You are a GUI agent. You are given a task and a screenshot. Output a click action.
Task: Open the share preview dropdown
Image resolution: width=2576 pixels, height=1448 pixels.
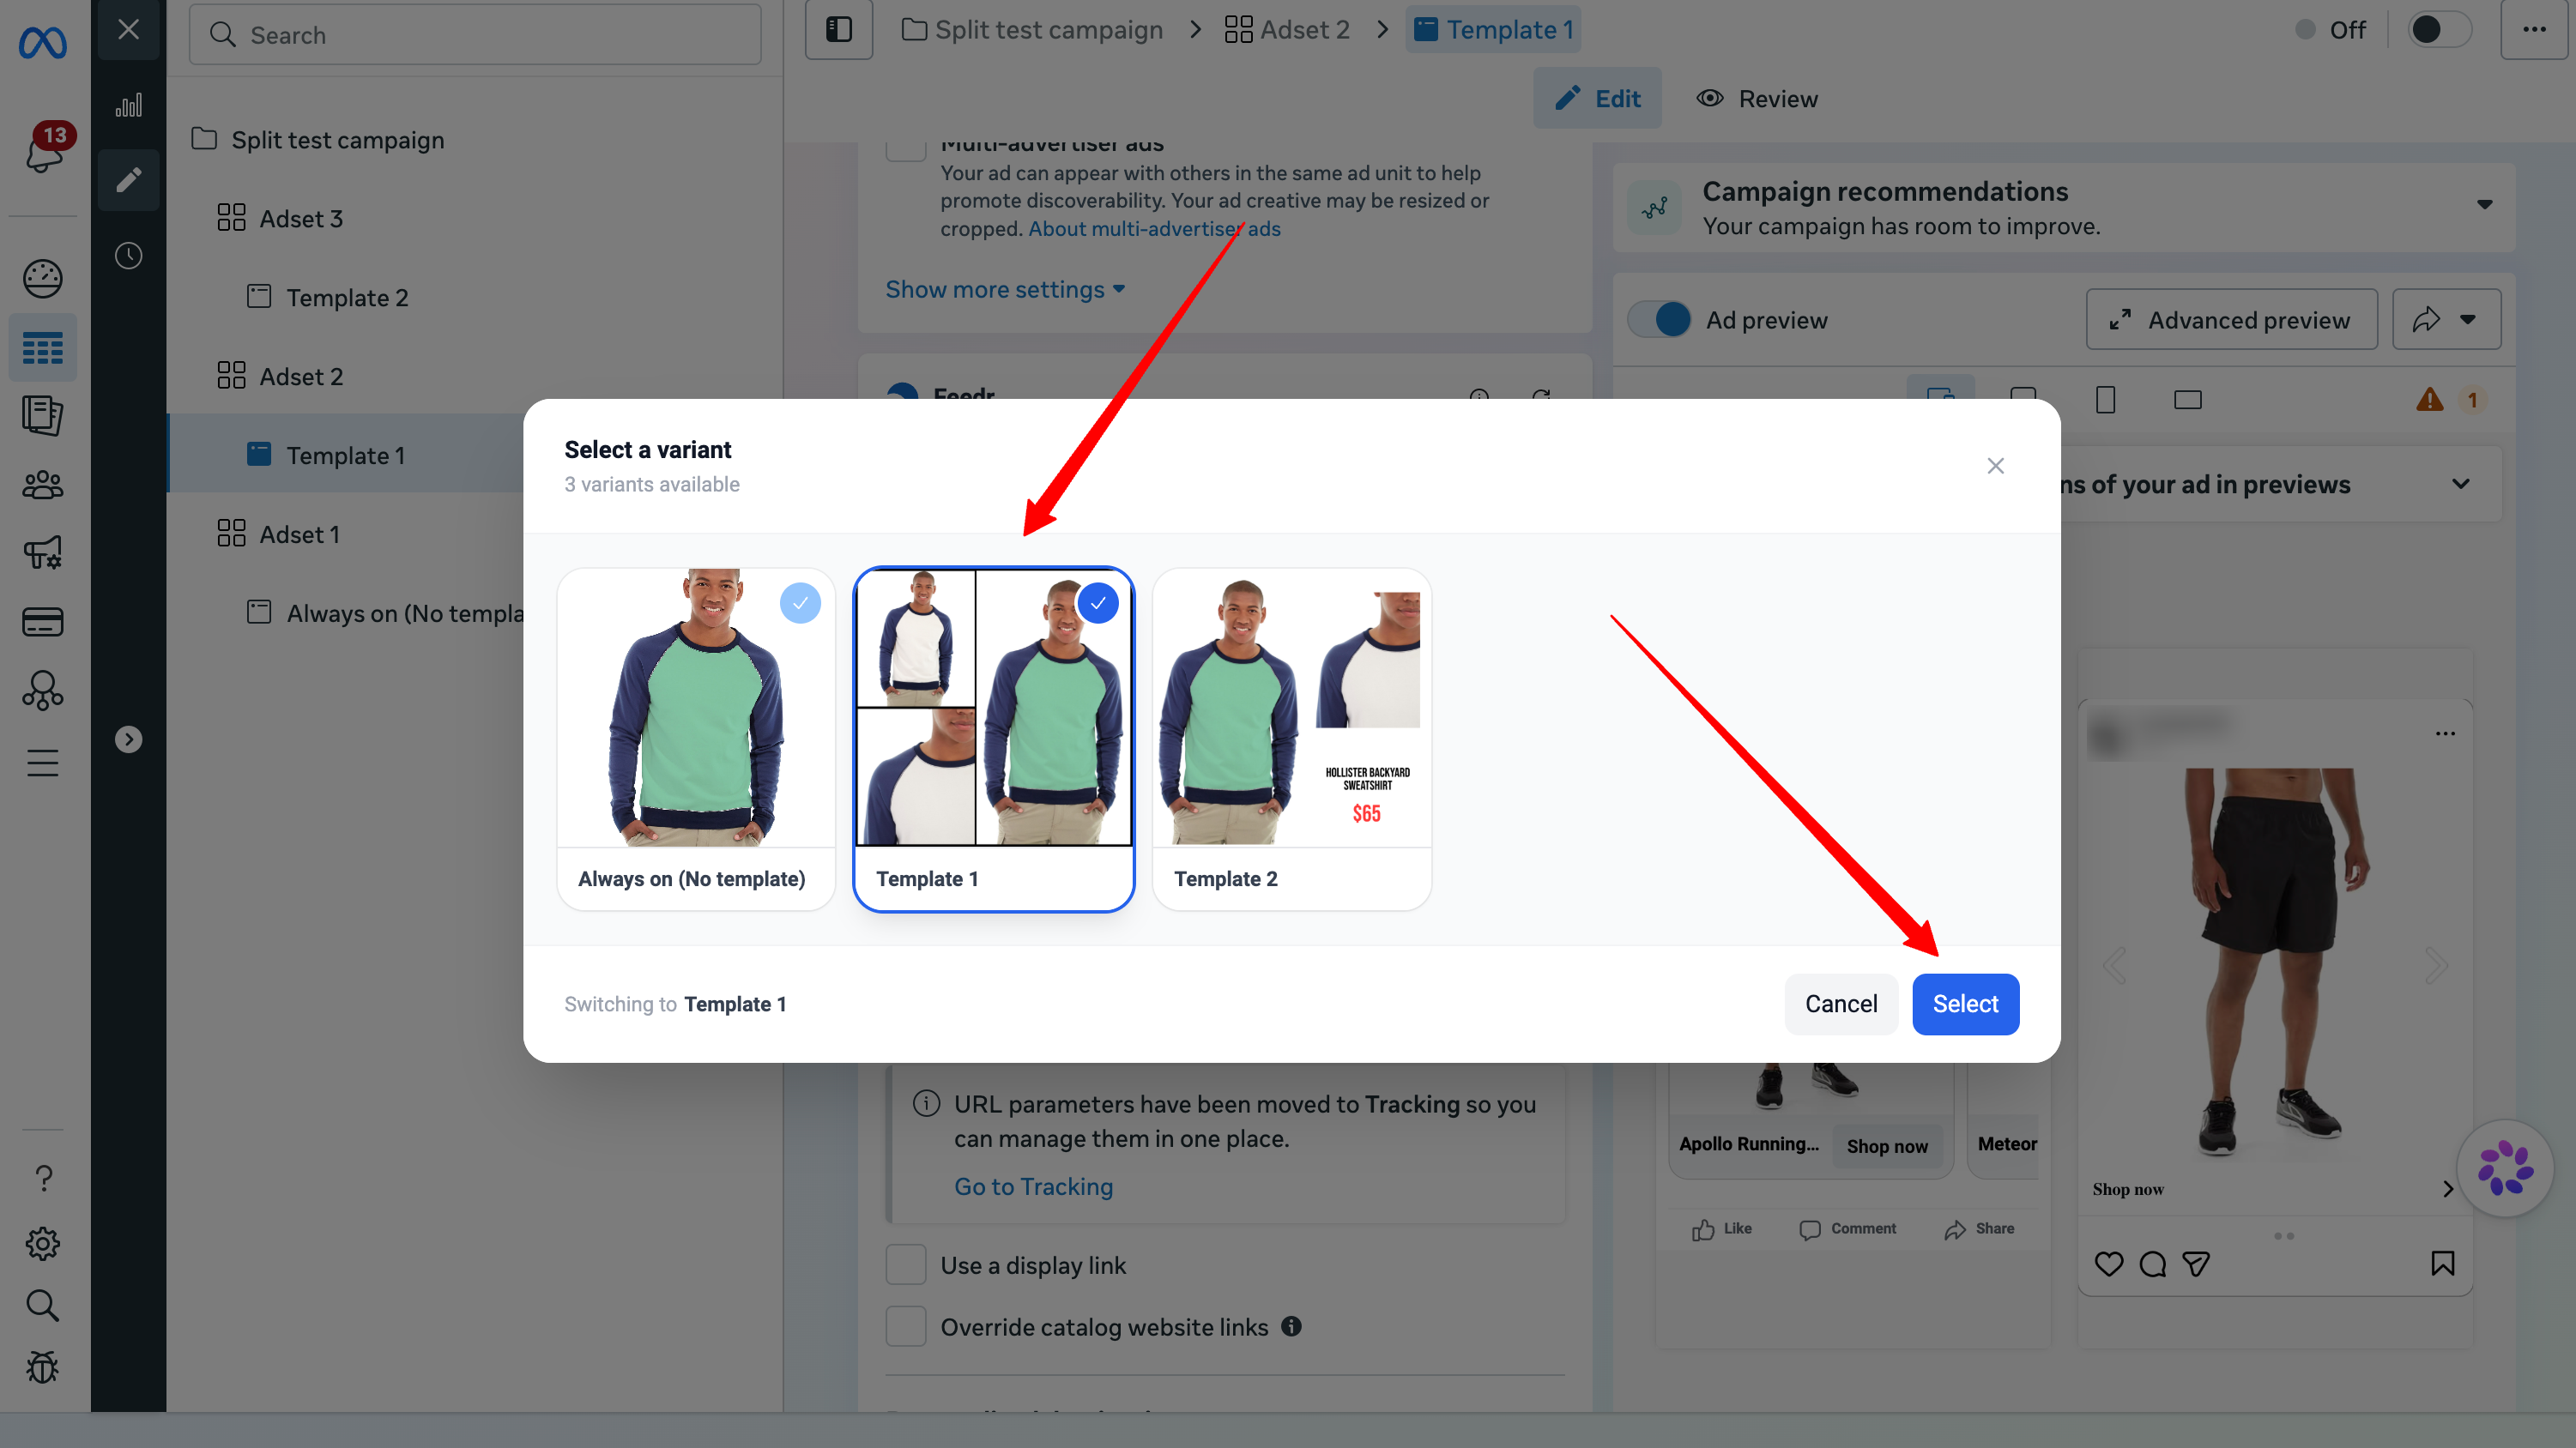[2446, 320]
